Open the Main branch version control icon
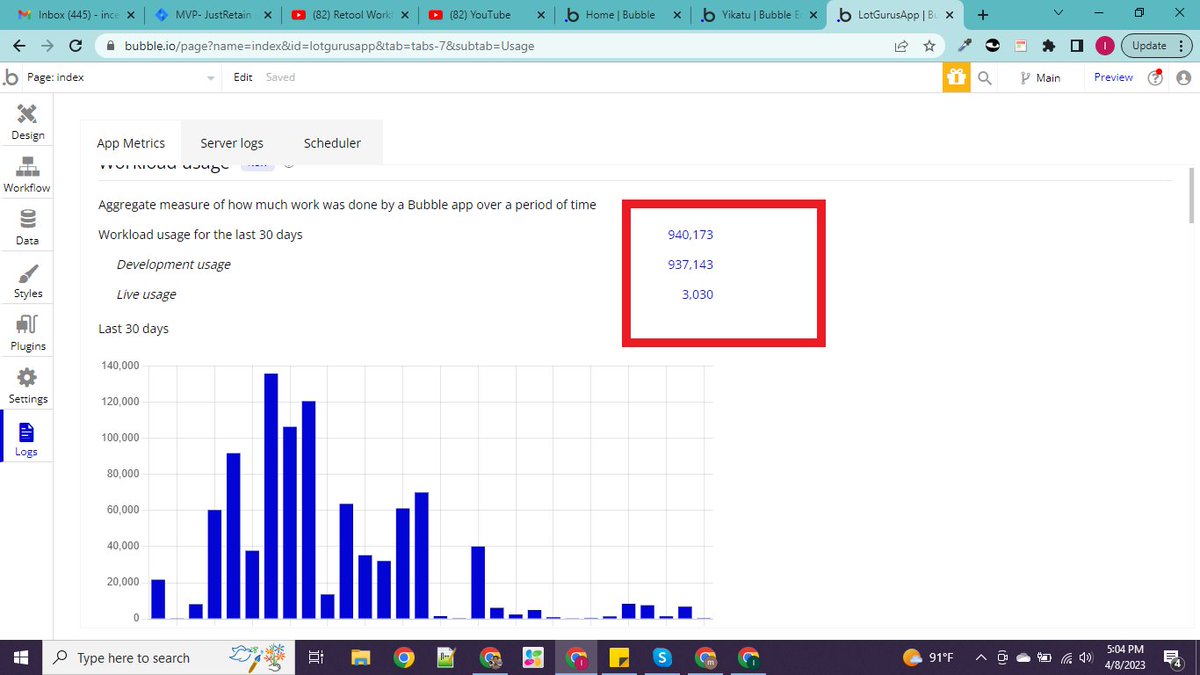The image size is (1200, 675). [x=1040, y=77]
